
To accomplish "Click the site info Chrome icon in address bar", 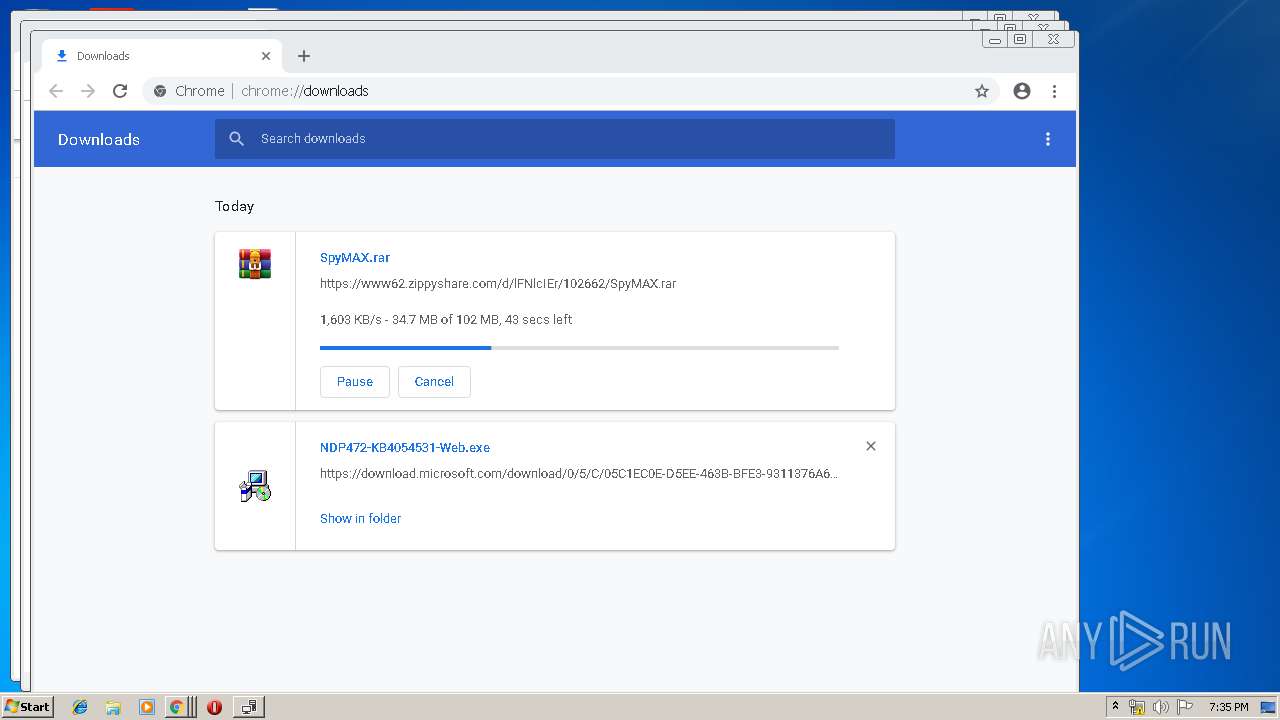I will pyautogui.click(x=160, y=91).
